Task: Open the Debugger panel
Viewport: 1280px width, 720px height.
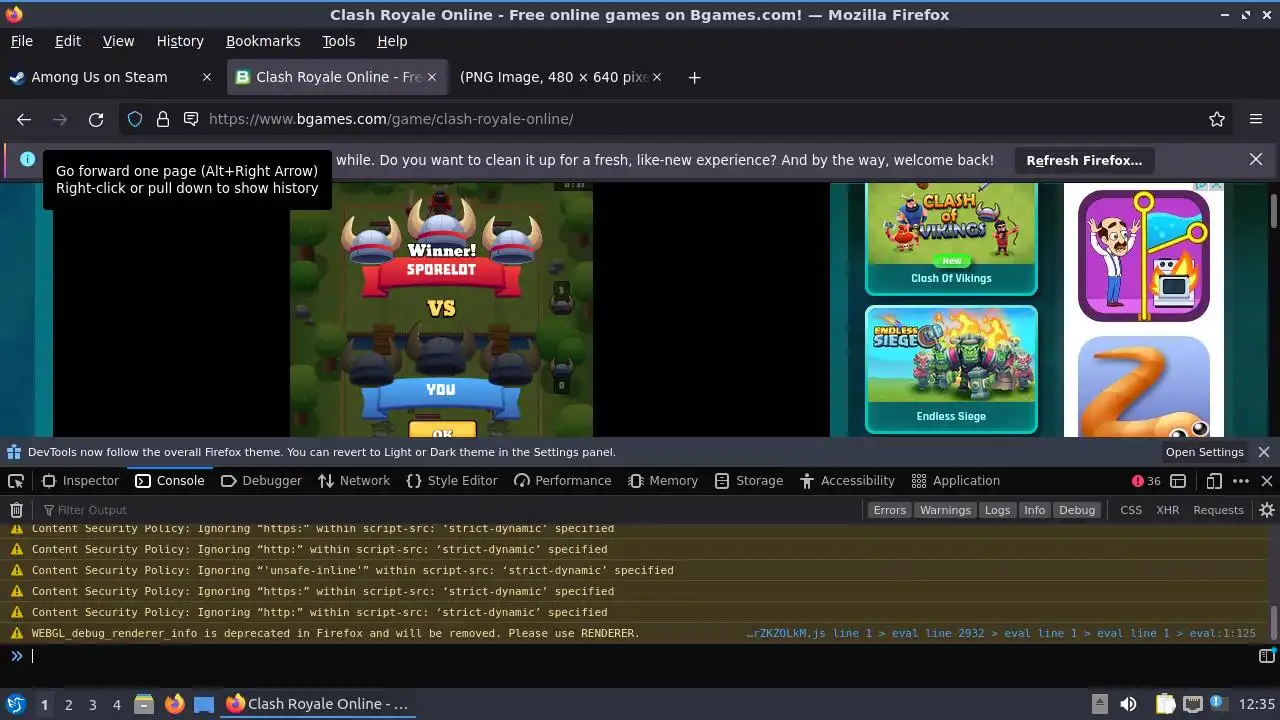Action: coord(261,481)
